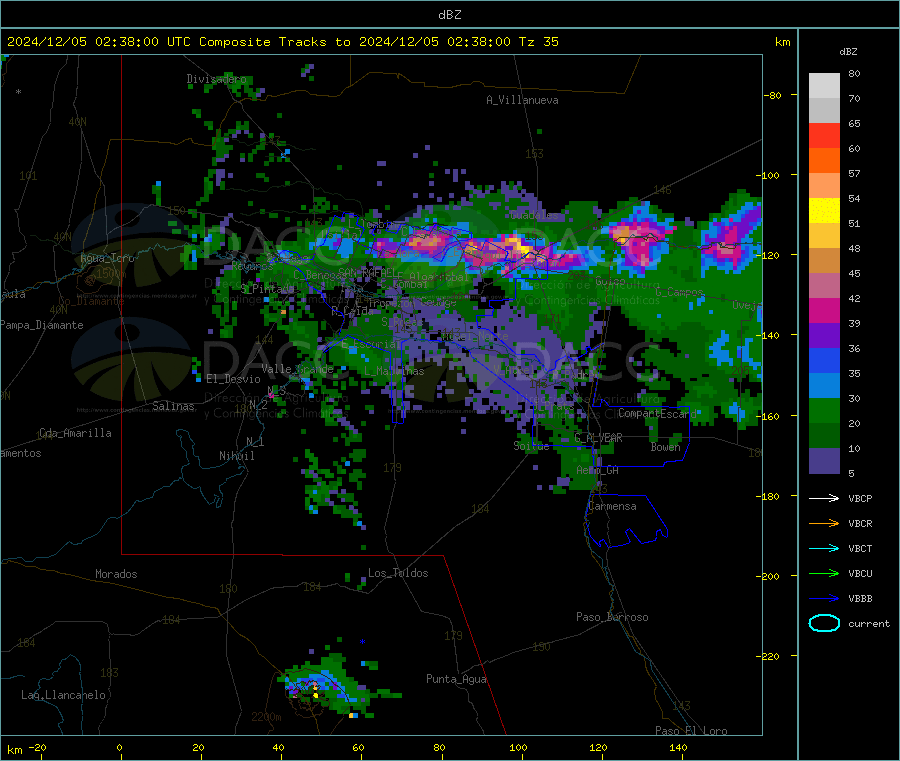Click the VBBB legend label
This screenshot has height=761, width=900.
click(860, 599)
